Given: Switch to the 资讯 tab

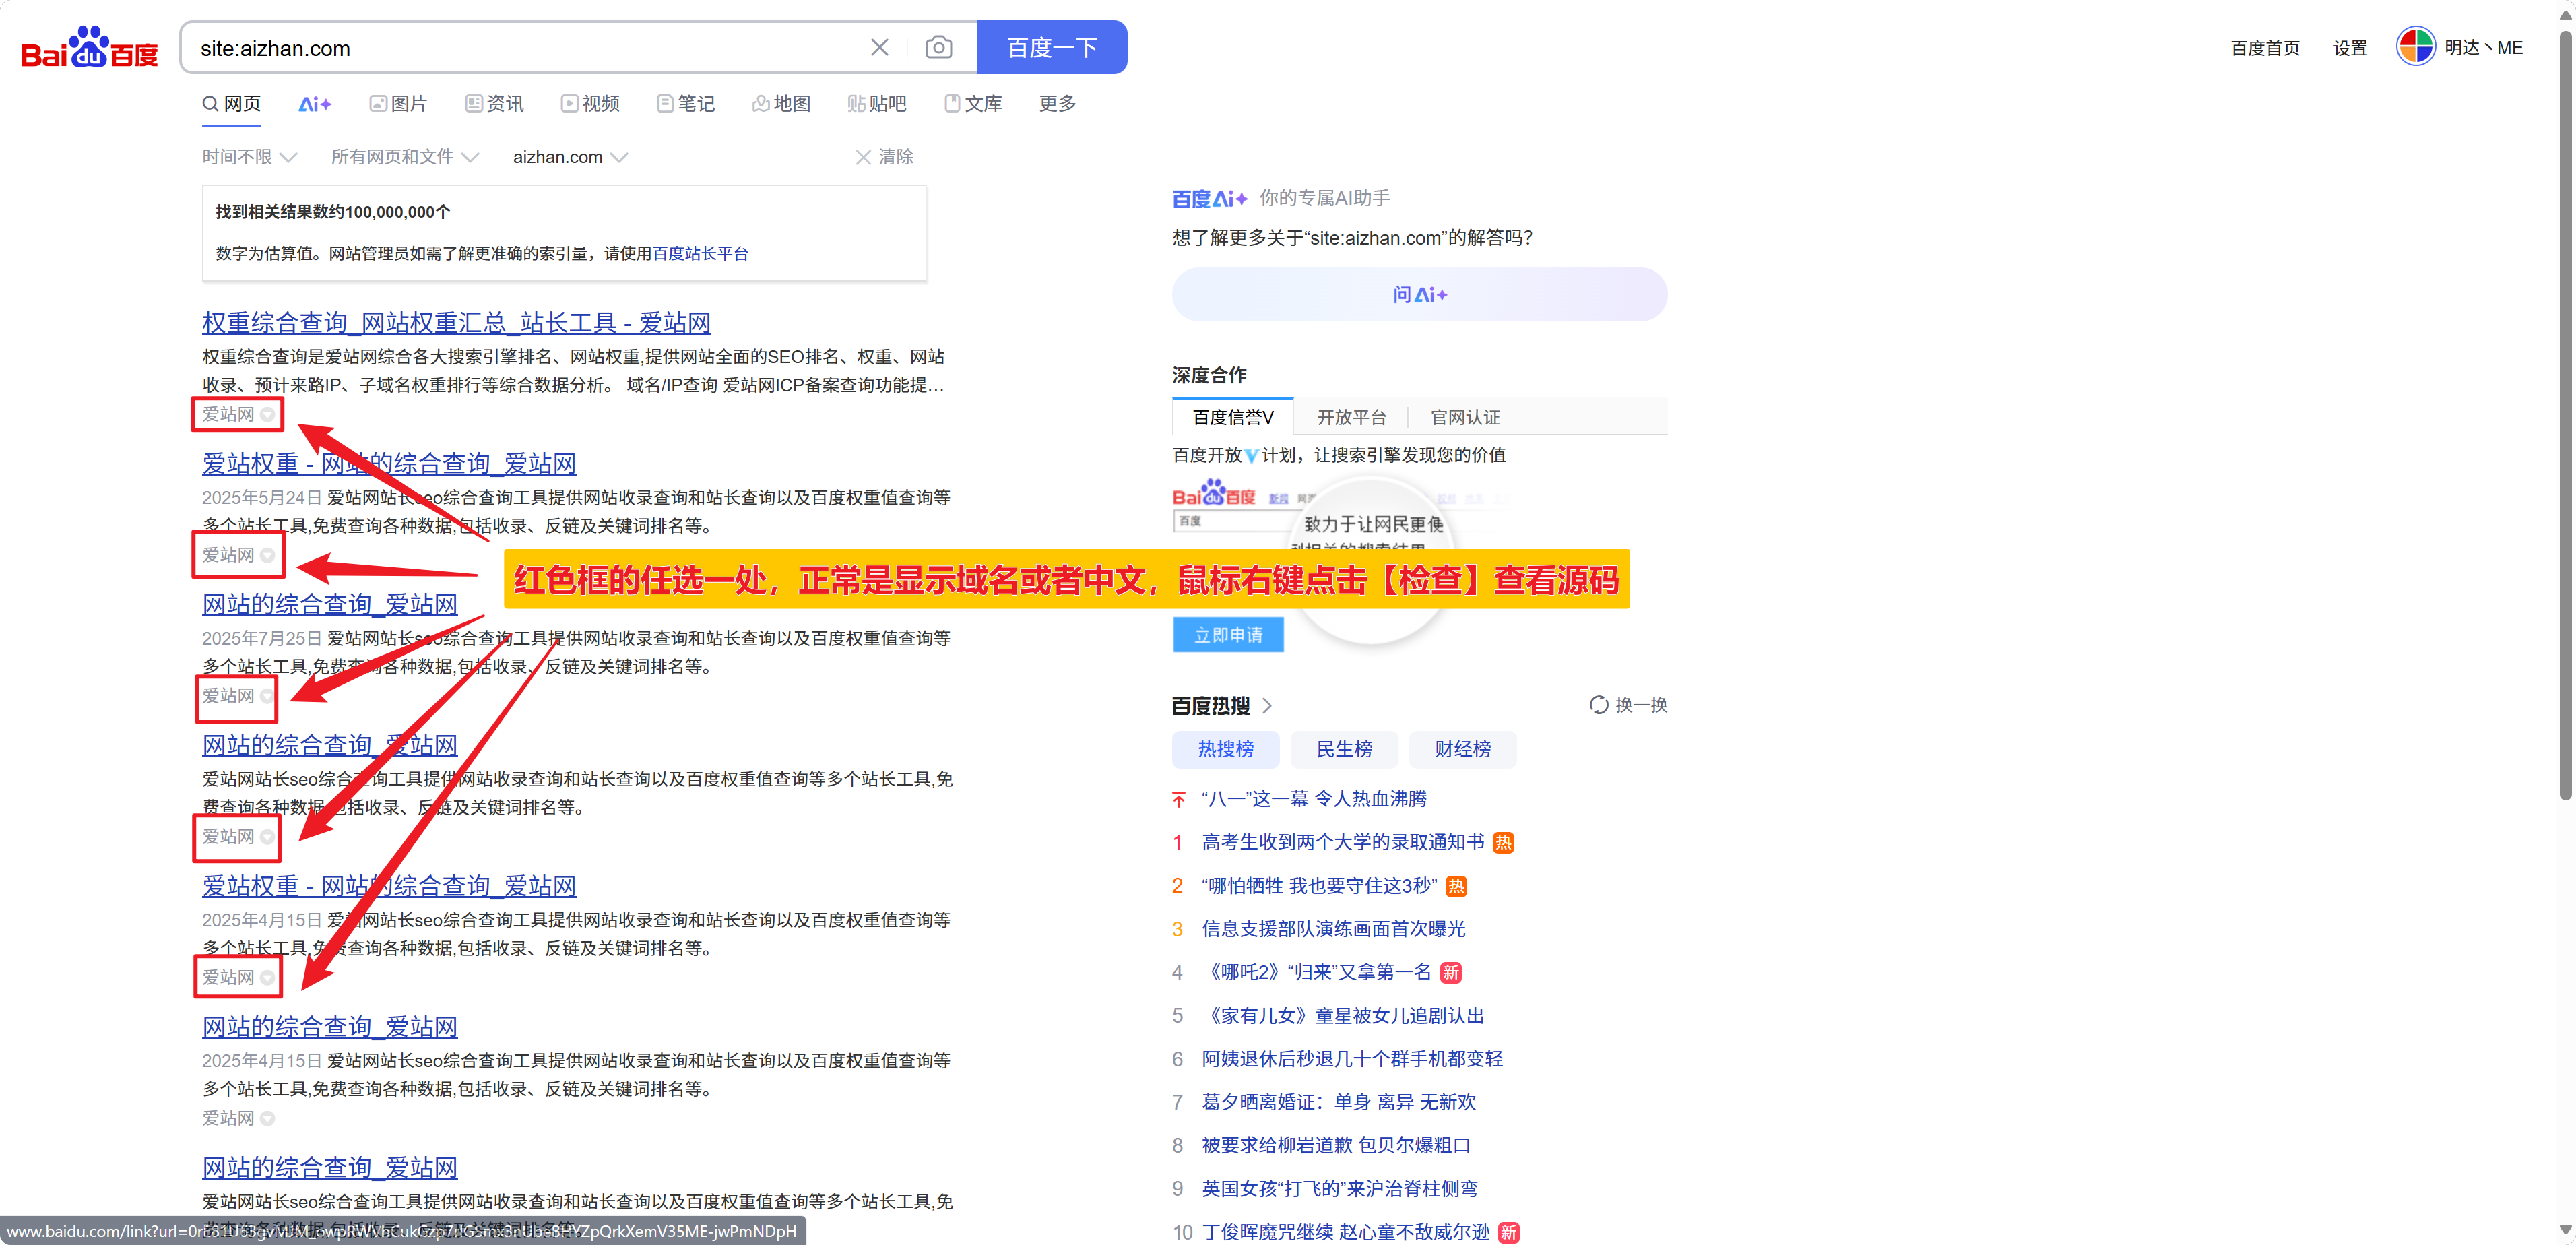Looking at the screenshot, I should 494,104.
